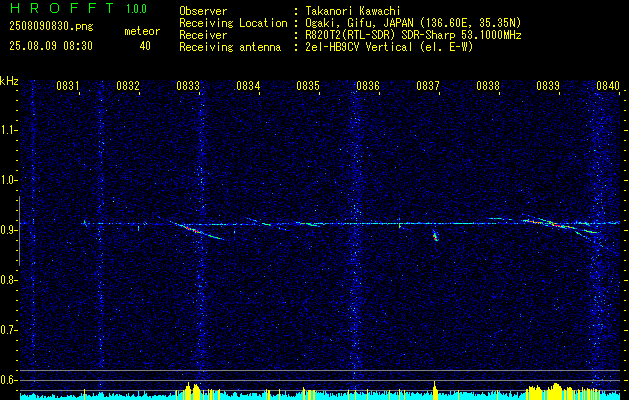Click the yellow power peaks under 0833
629x400 pixels.
coord(192,390)
